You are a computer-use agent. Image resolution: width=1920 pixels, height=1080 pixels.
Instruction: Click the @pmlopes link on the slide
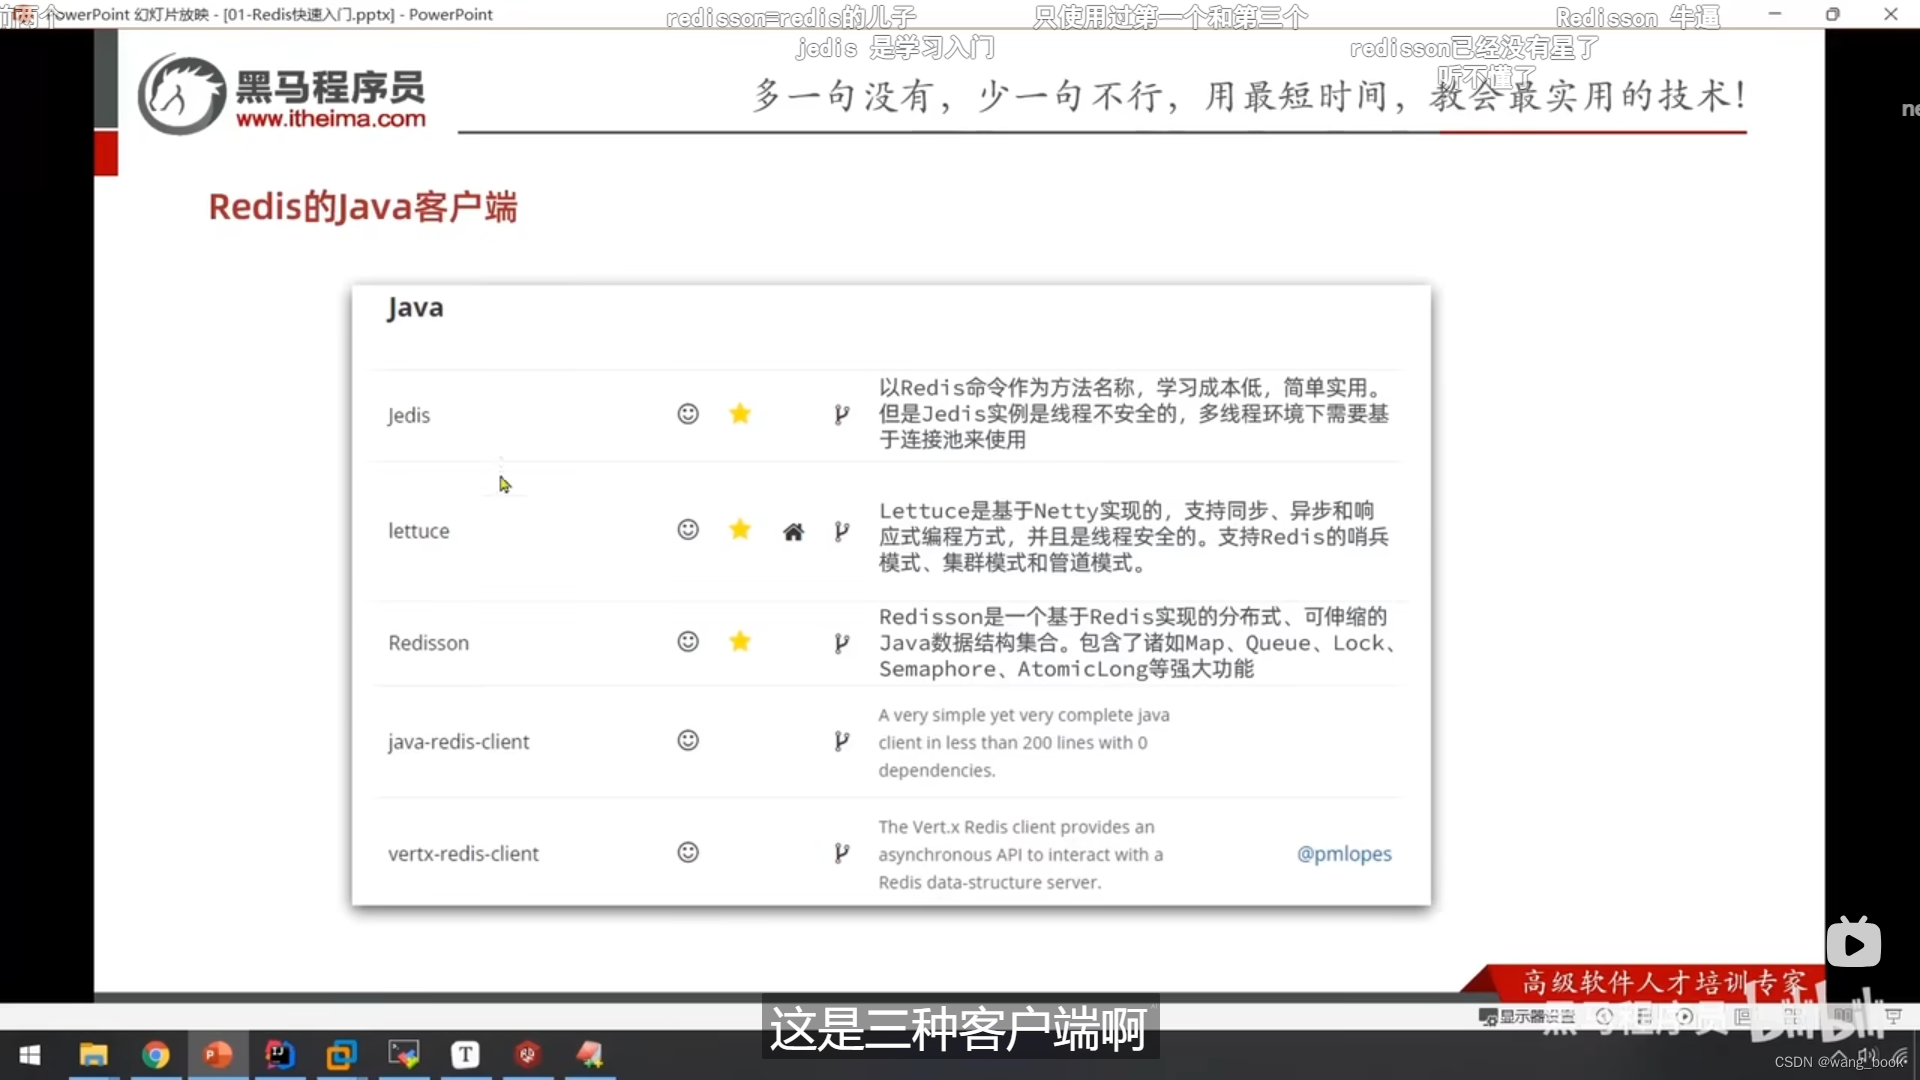[1344, 854]
